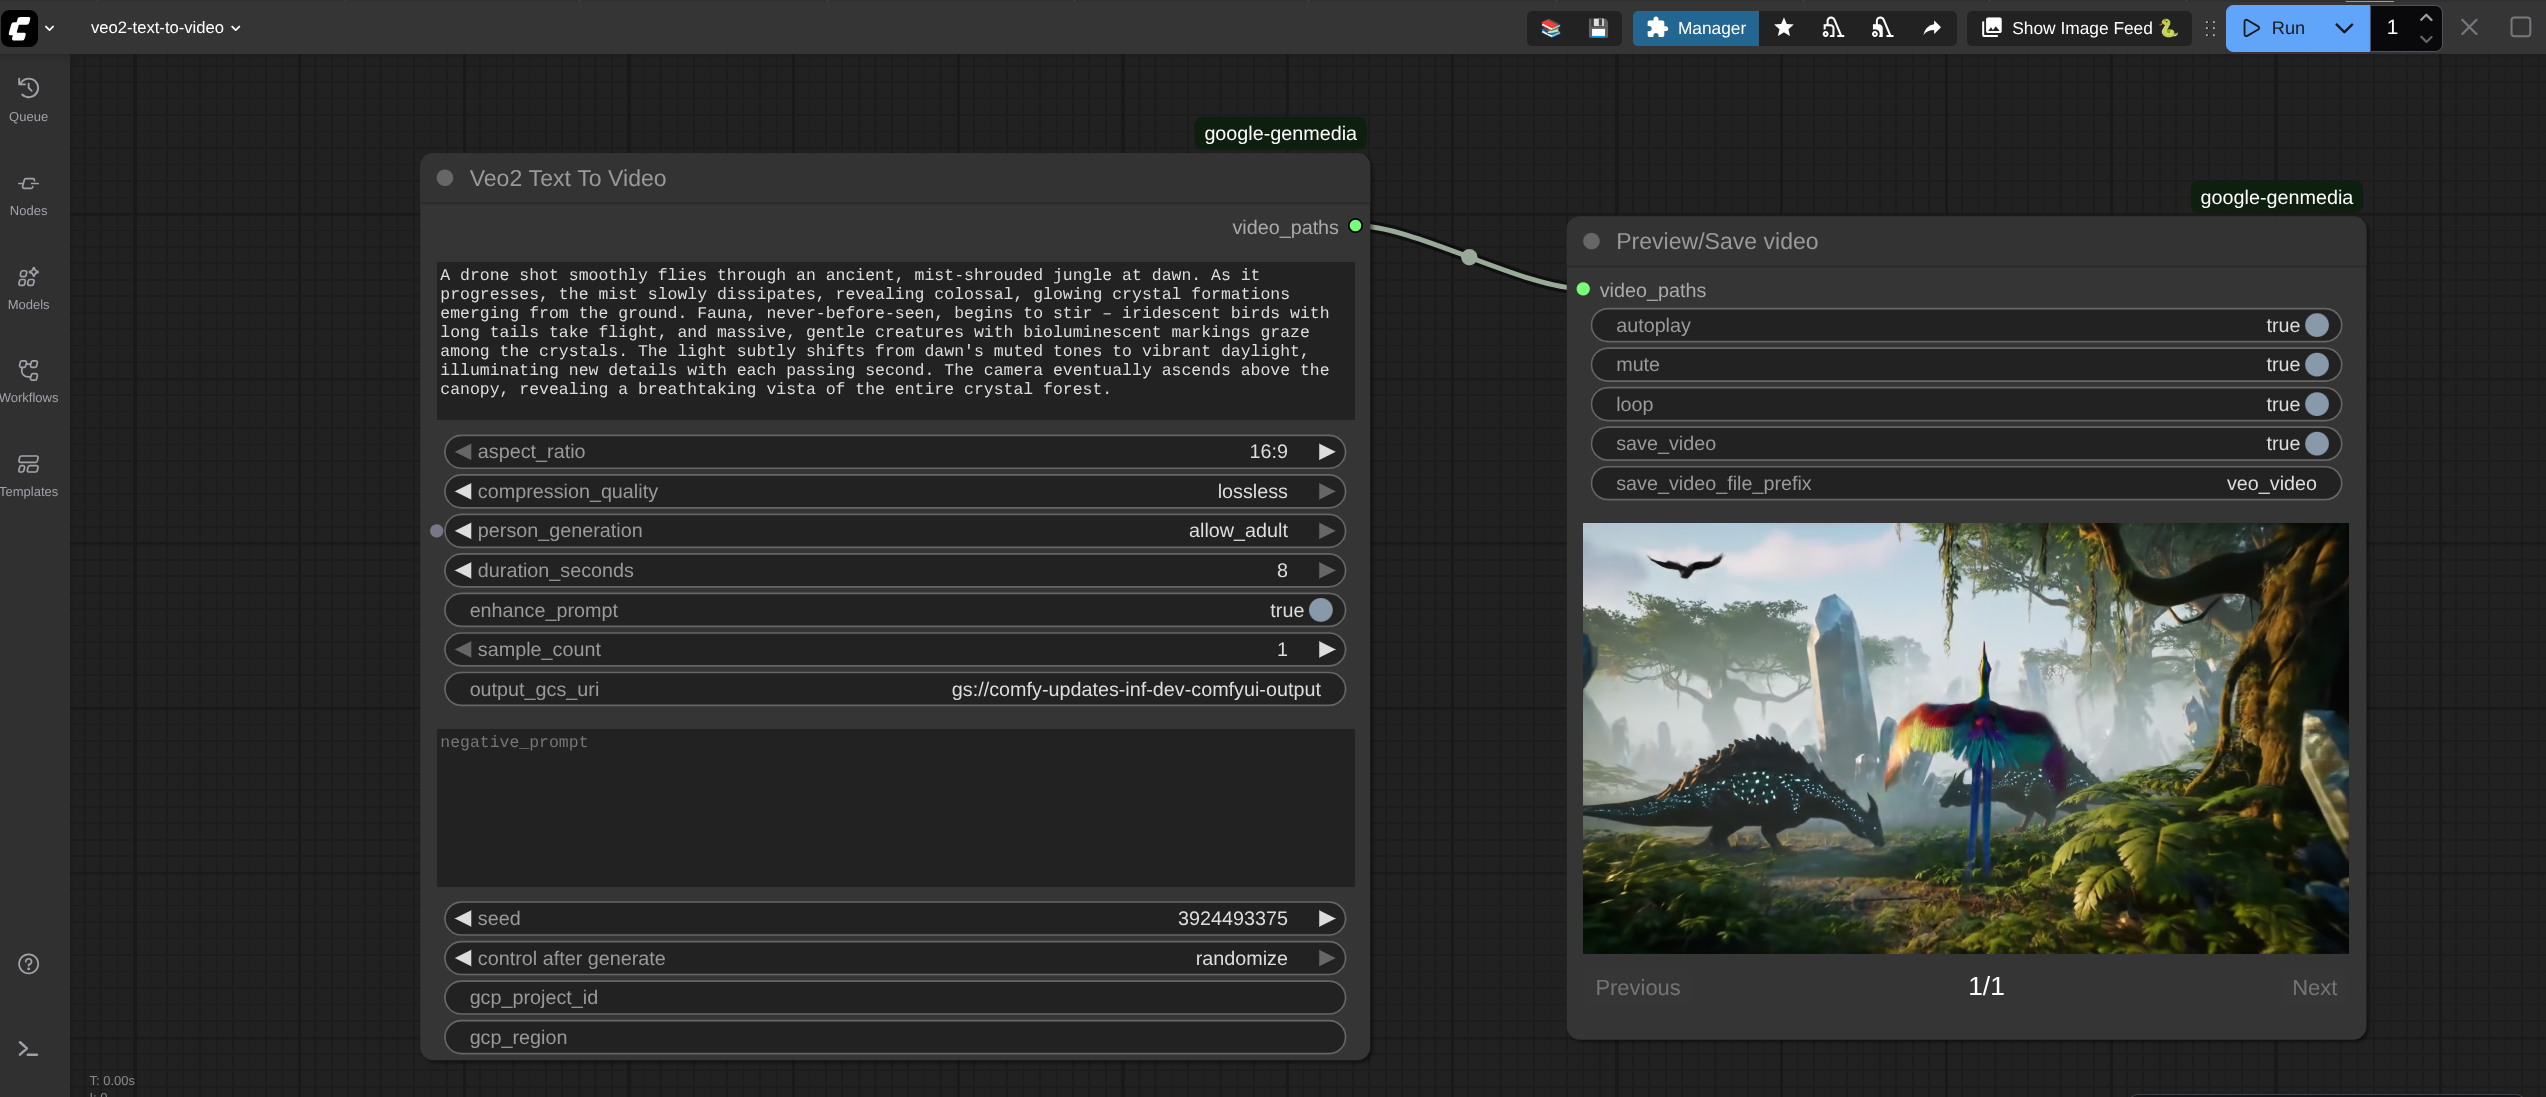The width and height of the screenshot is (2546, 1097).
Task: Edit output_gcs_uri field
Action: (x=894, y=690)
